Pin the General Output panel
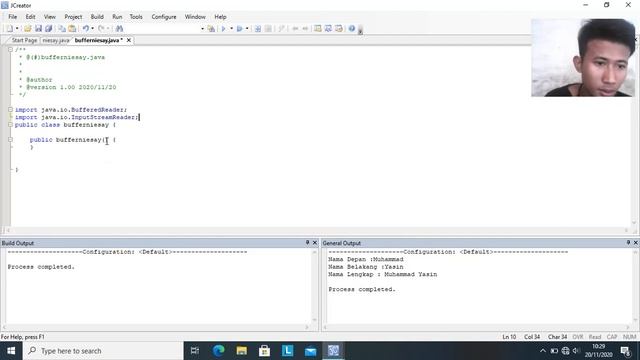 pyautogui.click(x=628, y=243)
